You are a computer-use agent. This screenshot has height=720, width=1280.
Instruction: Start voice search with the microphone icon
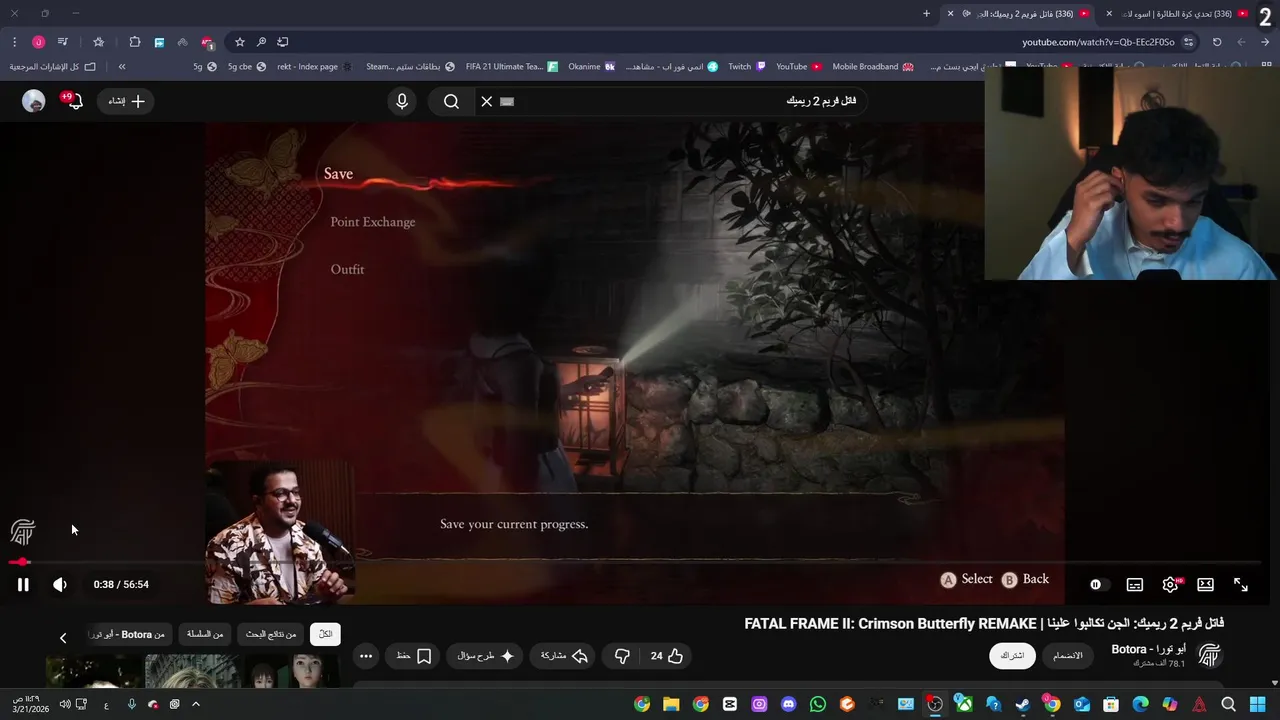coord(402,101)
